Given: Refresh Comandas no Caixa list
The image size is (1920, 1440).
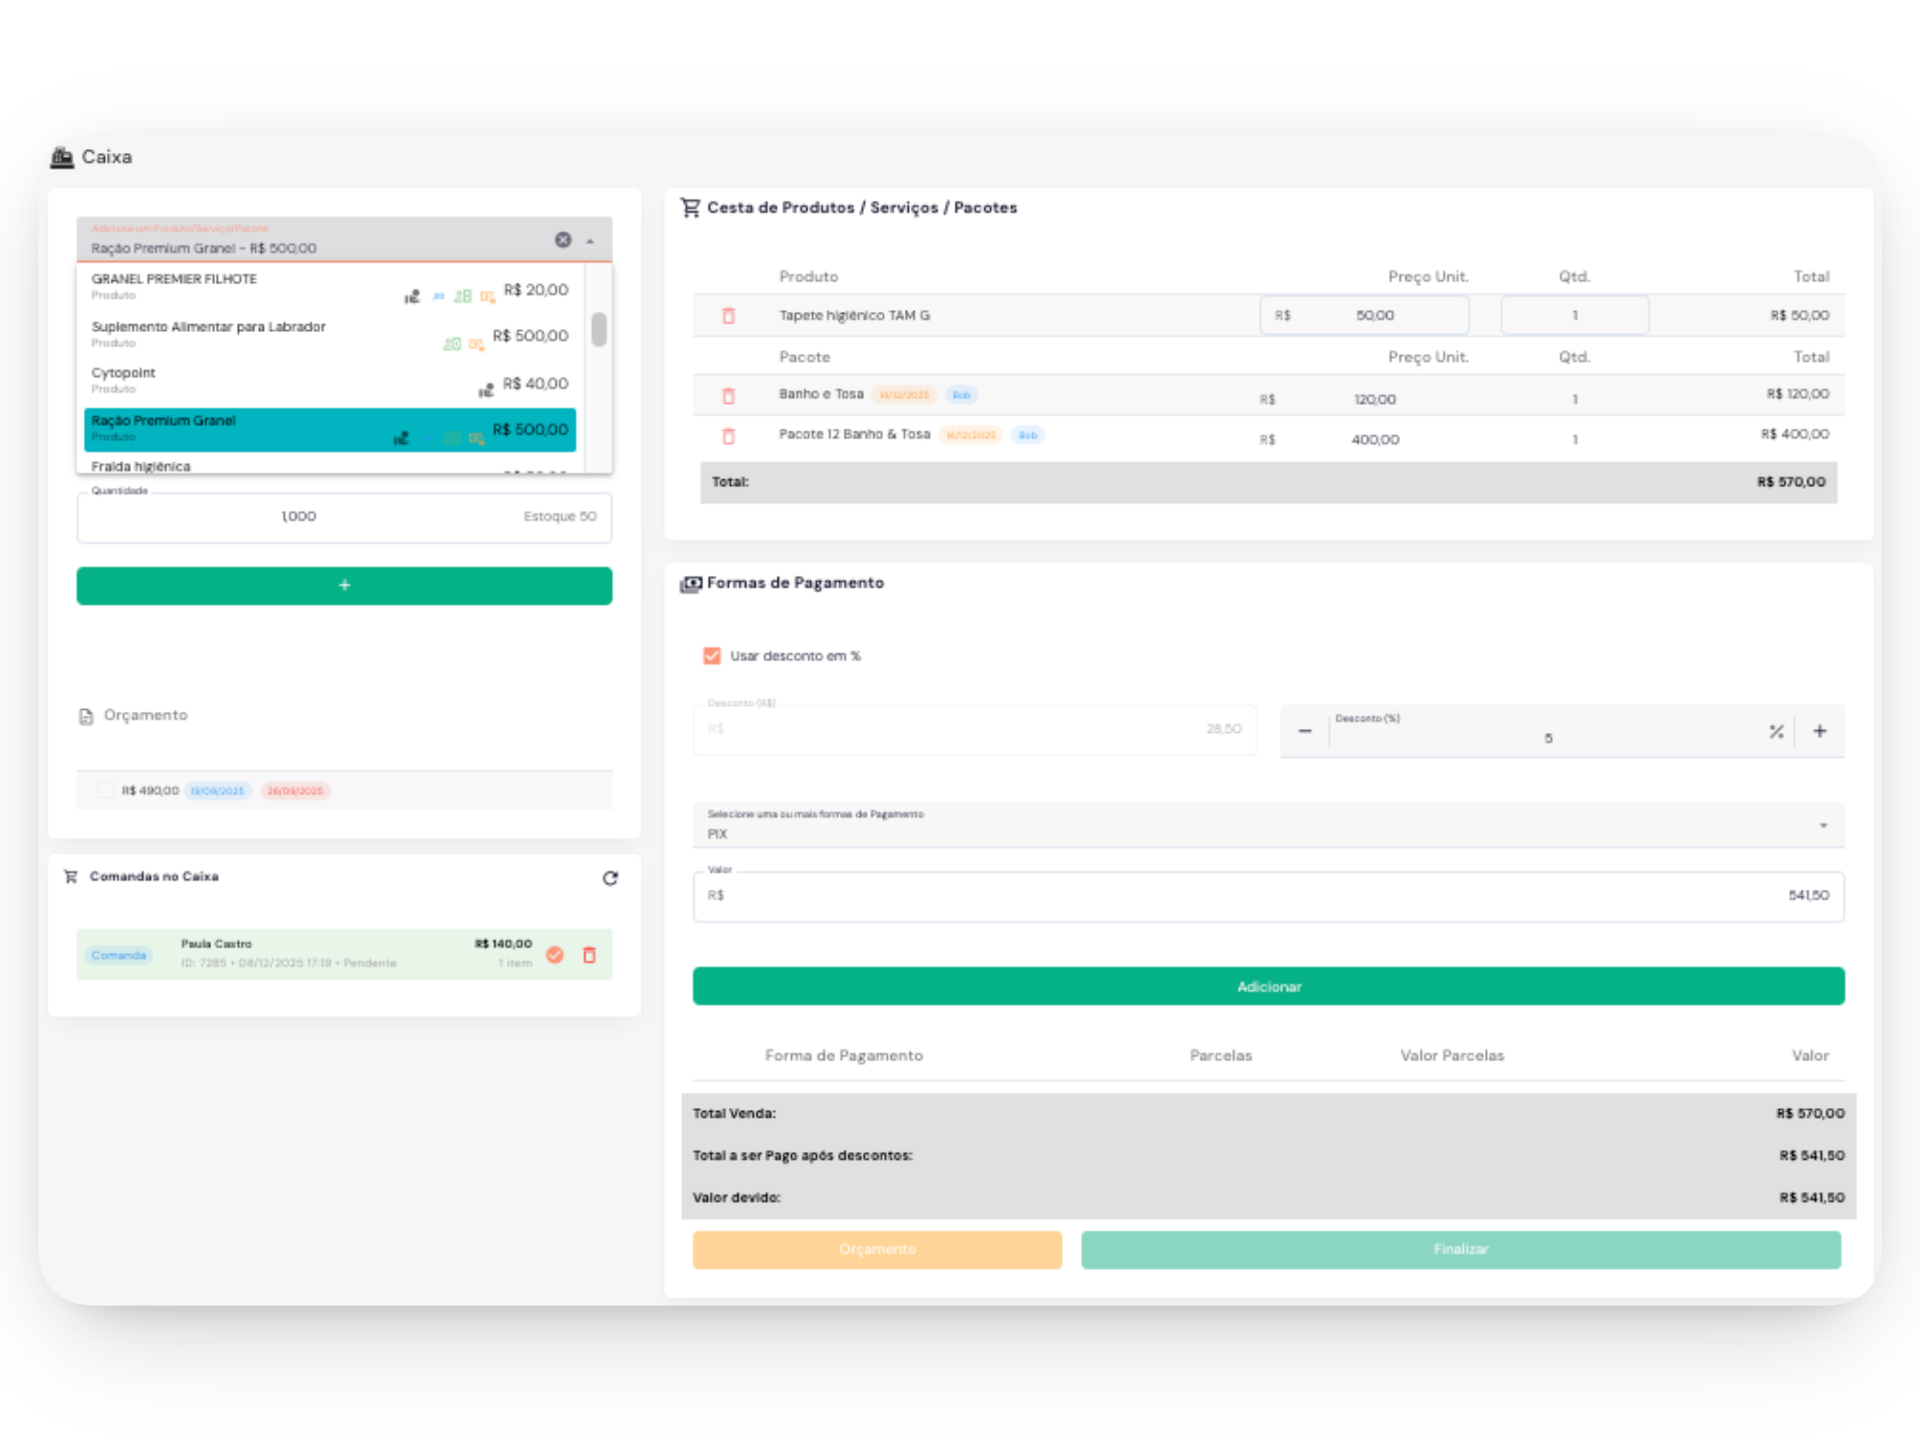Looking at the screenshot, I should tap(610, 878).
